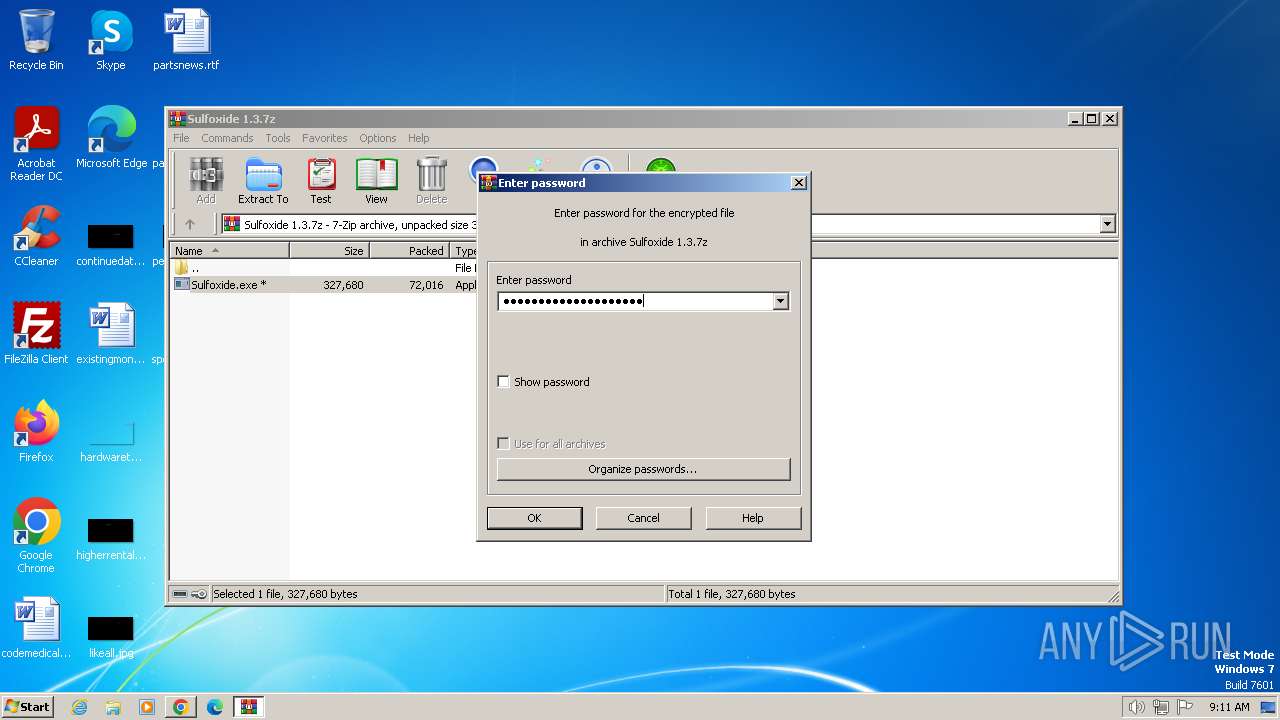Select the Google Chrome desktop shortcut

point(36,536)
